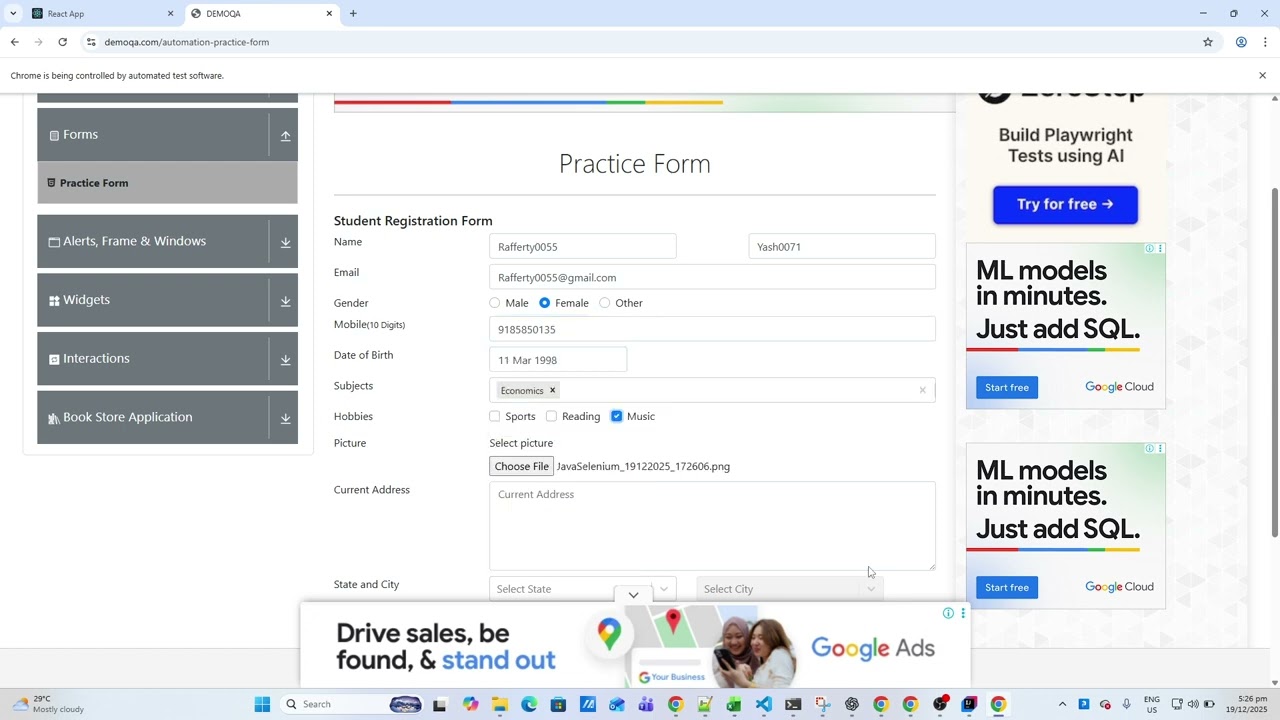Viewport: 1280px width, 720px height.
Task: Switch to the DEMOQA tab
Action: point(262,13)
